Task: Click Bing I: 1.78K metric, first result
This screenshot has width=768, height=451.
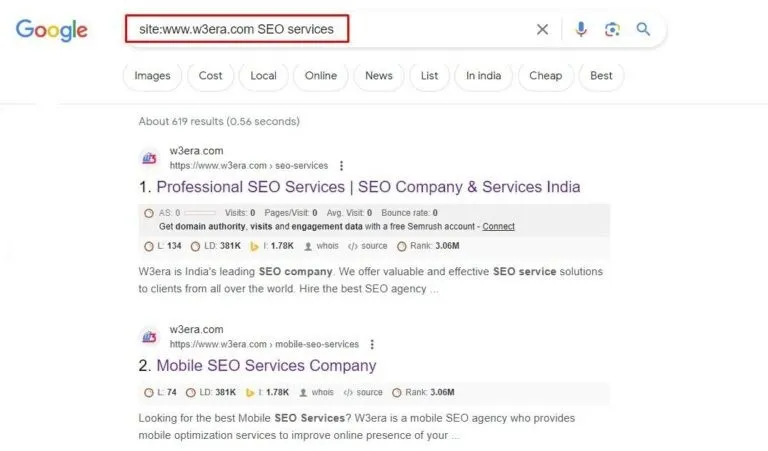Action: (x=272, y=246)
